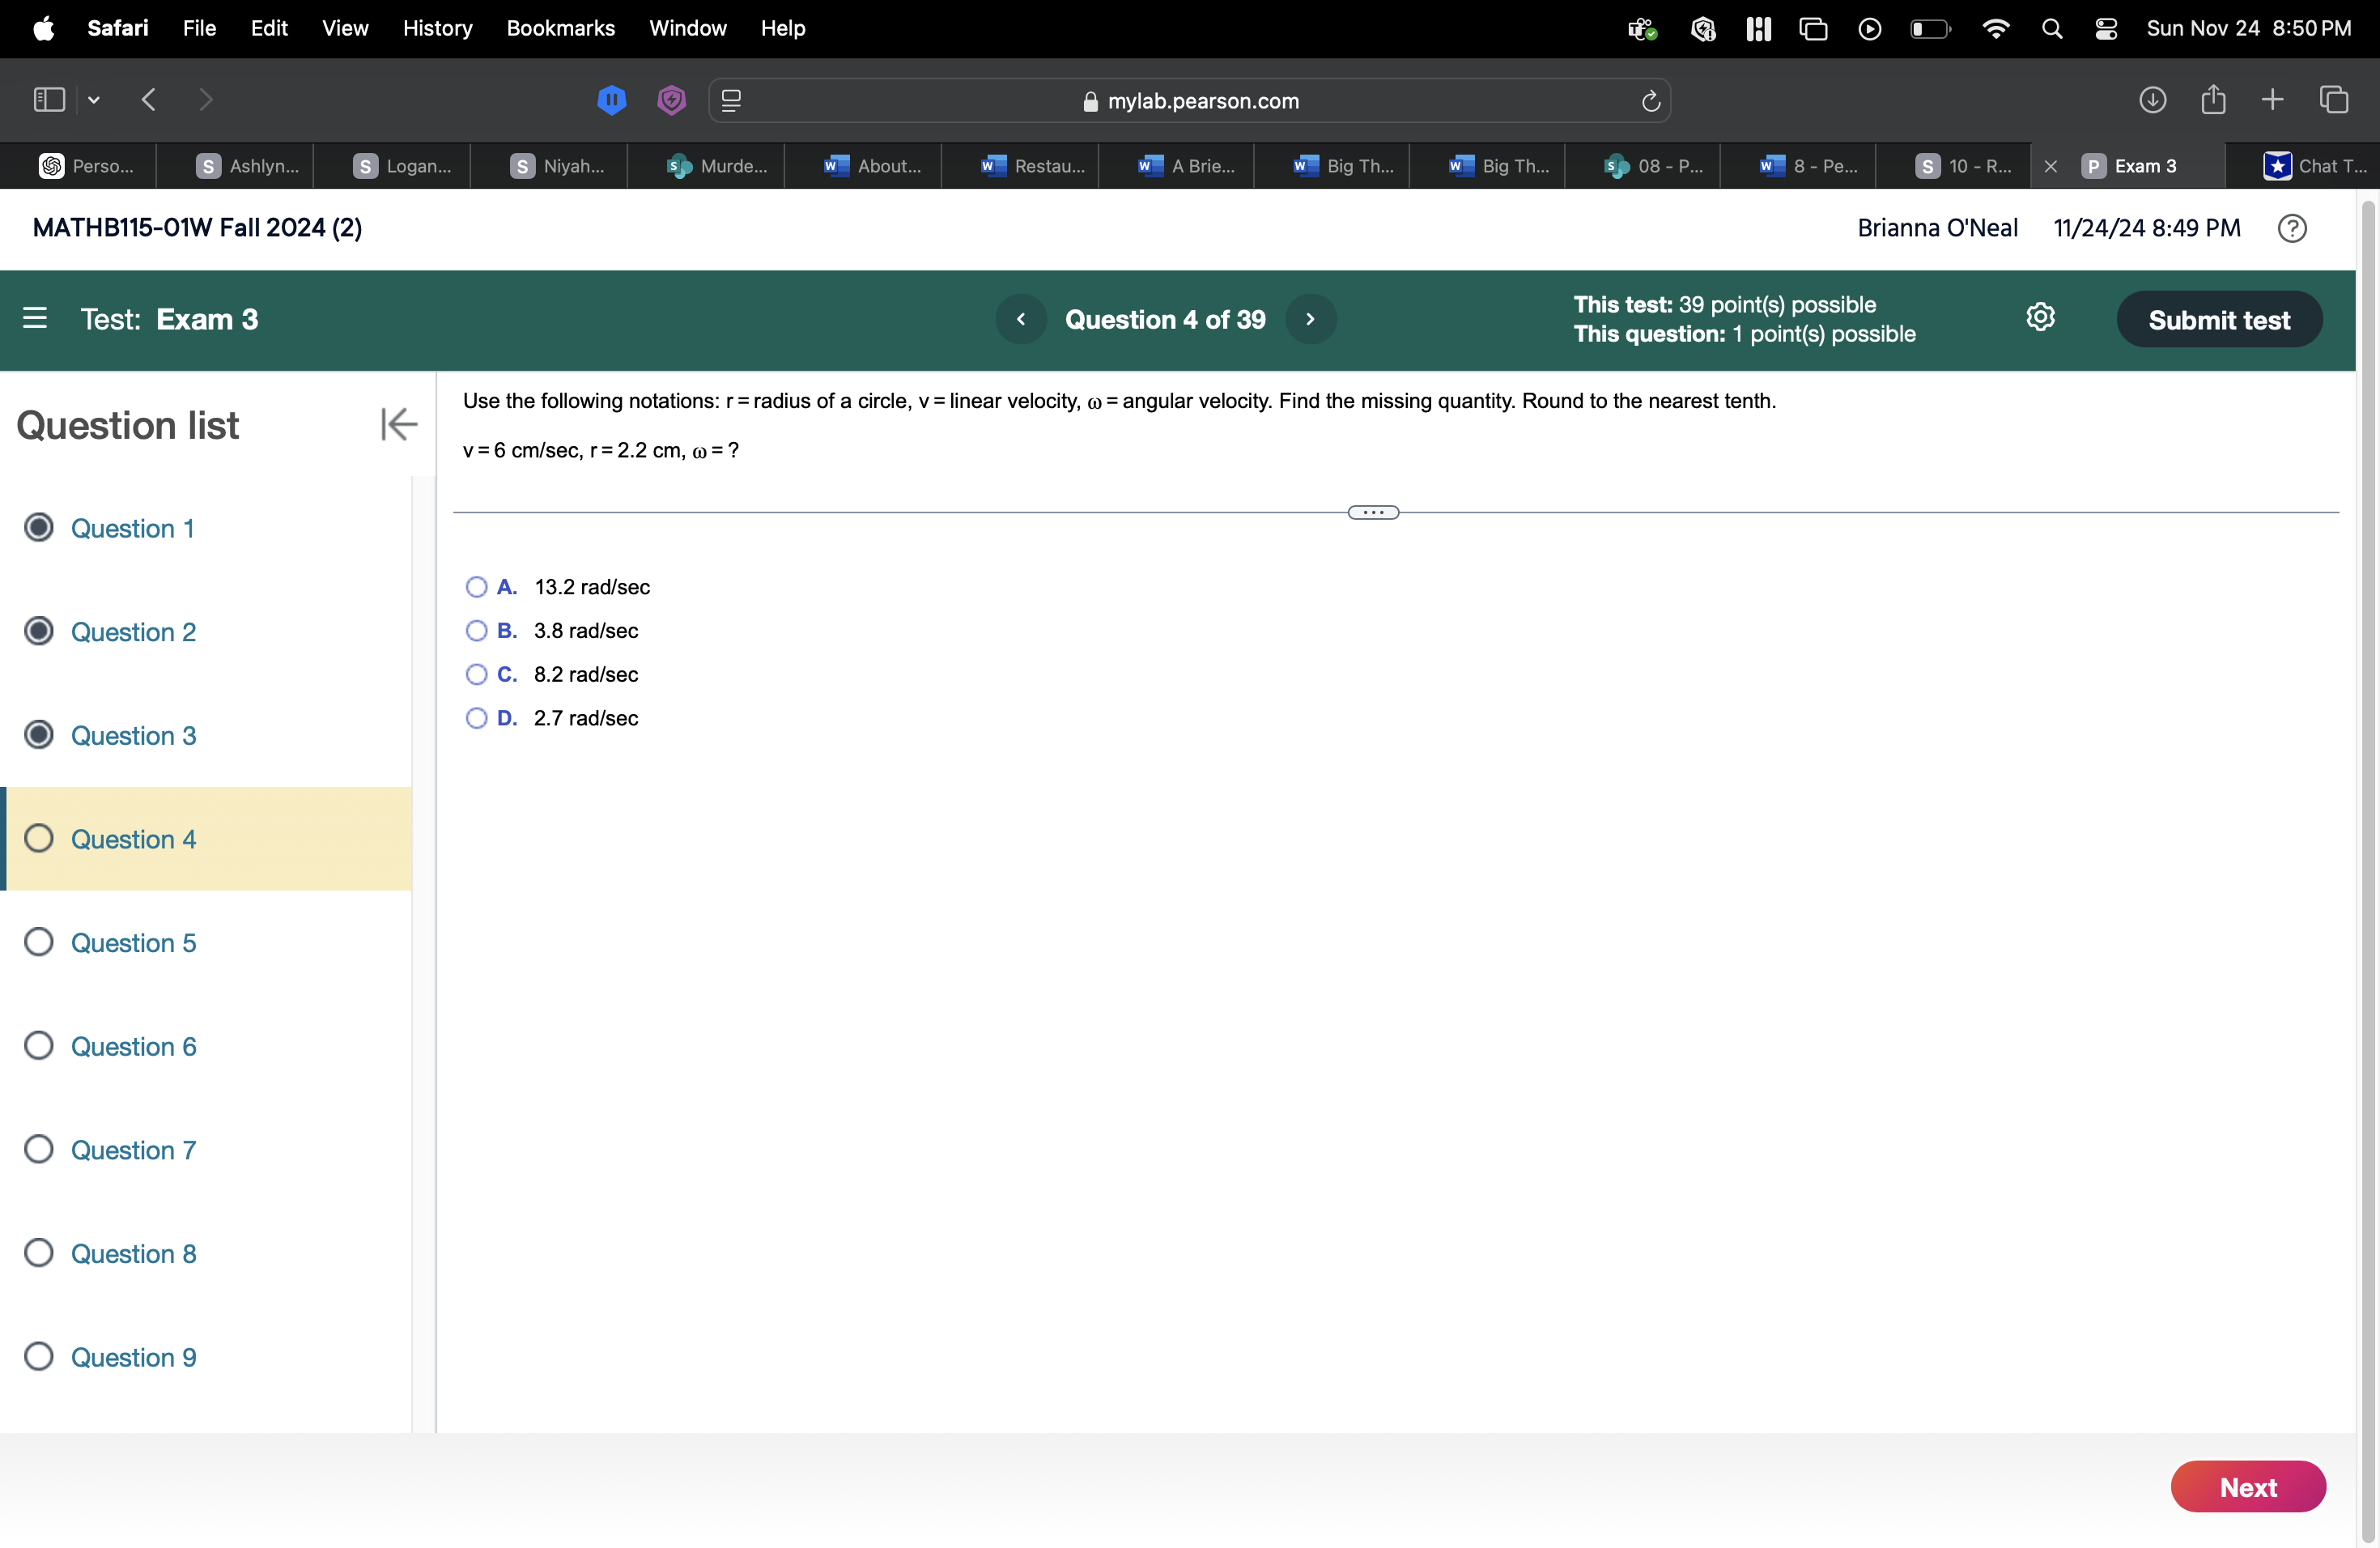Go back using the previous question chevron
Screen dimensions: 2380x1548
[1021, 319]
